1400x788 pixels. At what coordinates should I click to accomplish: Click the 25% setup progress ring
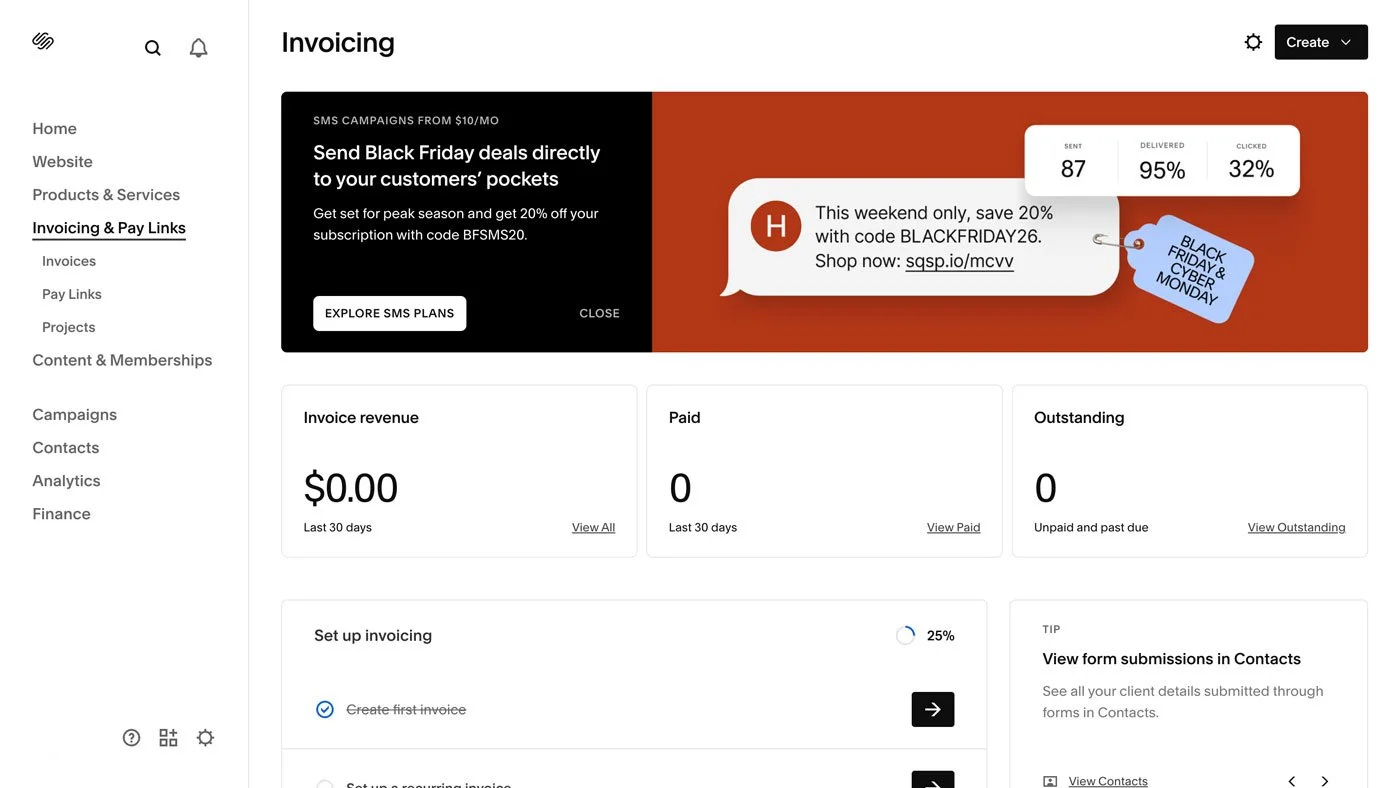[905, 635]
